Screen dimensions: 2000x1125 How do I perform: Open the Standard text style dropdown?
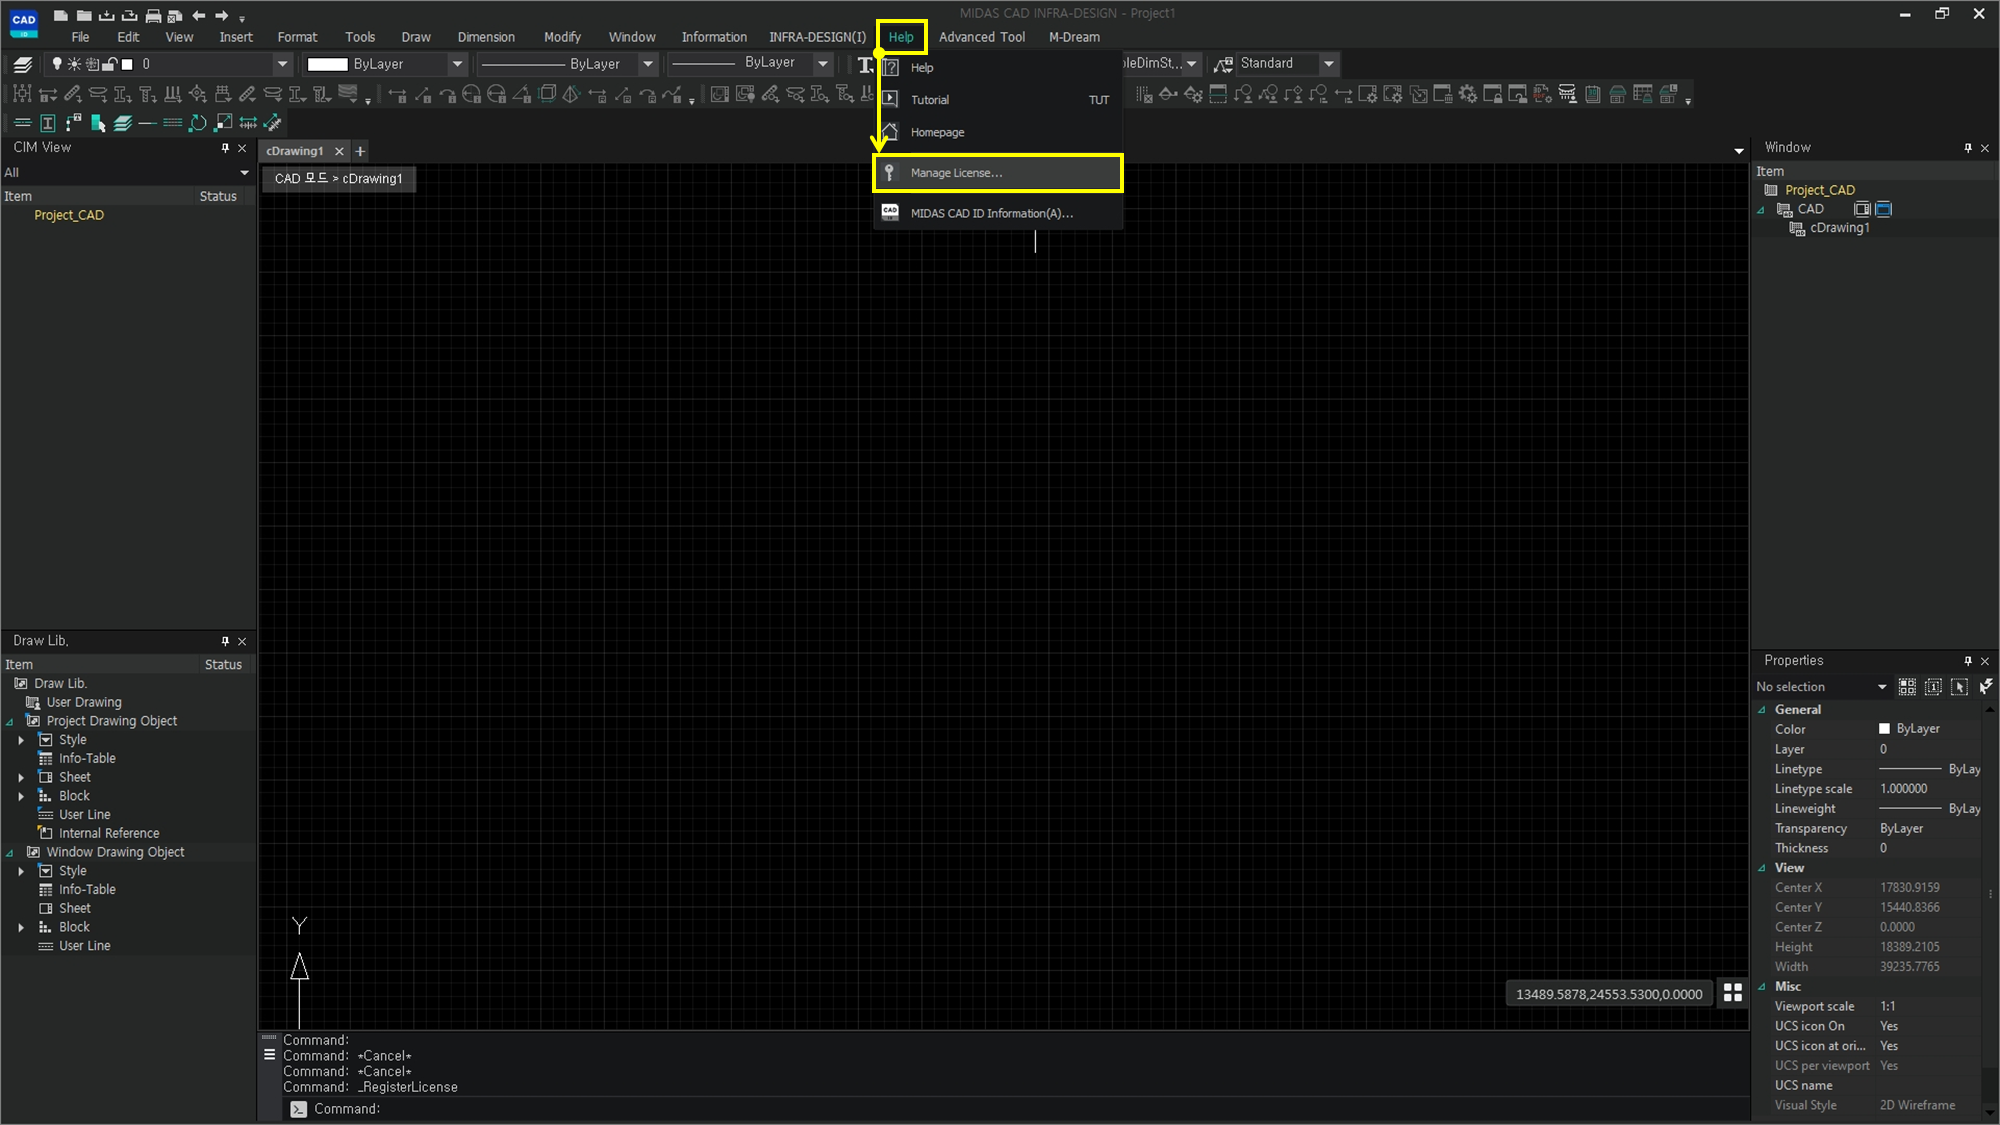click(1329, 64)
